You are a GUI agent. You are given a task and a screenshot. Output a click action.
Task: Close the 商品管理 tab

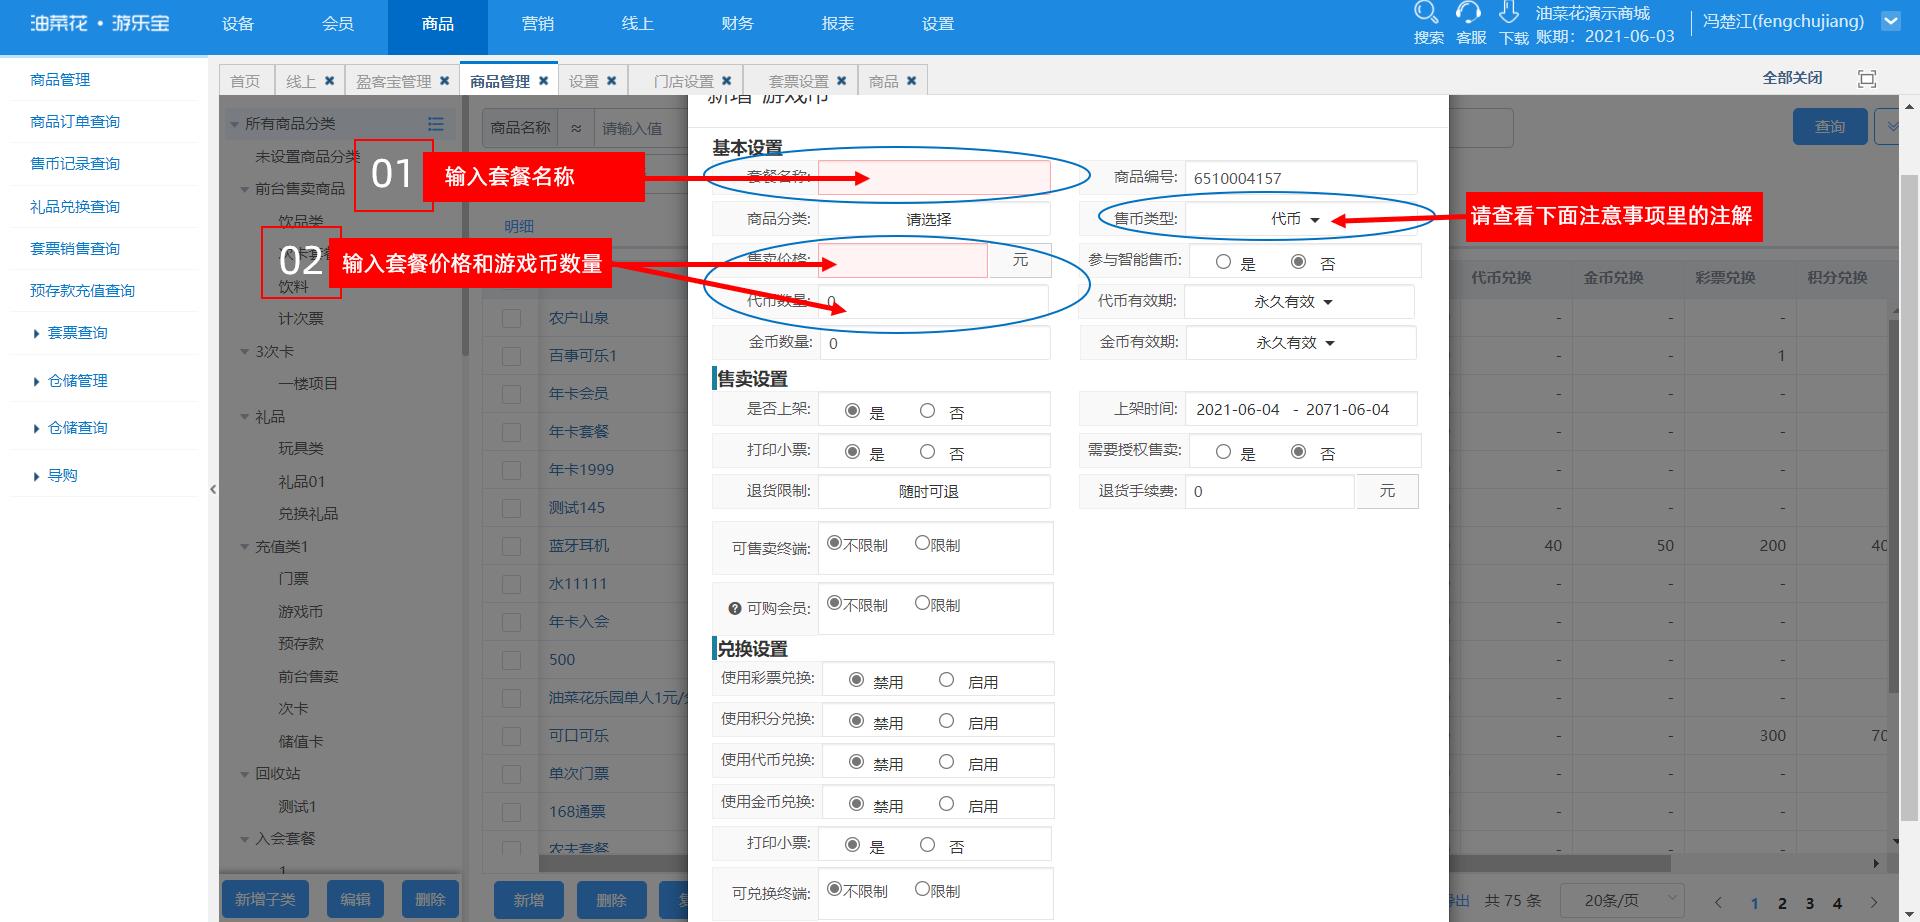tap(543, 81)
